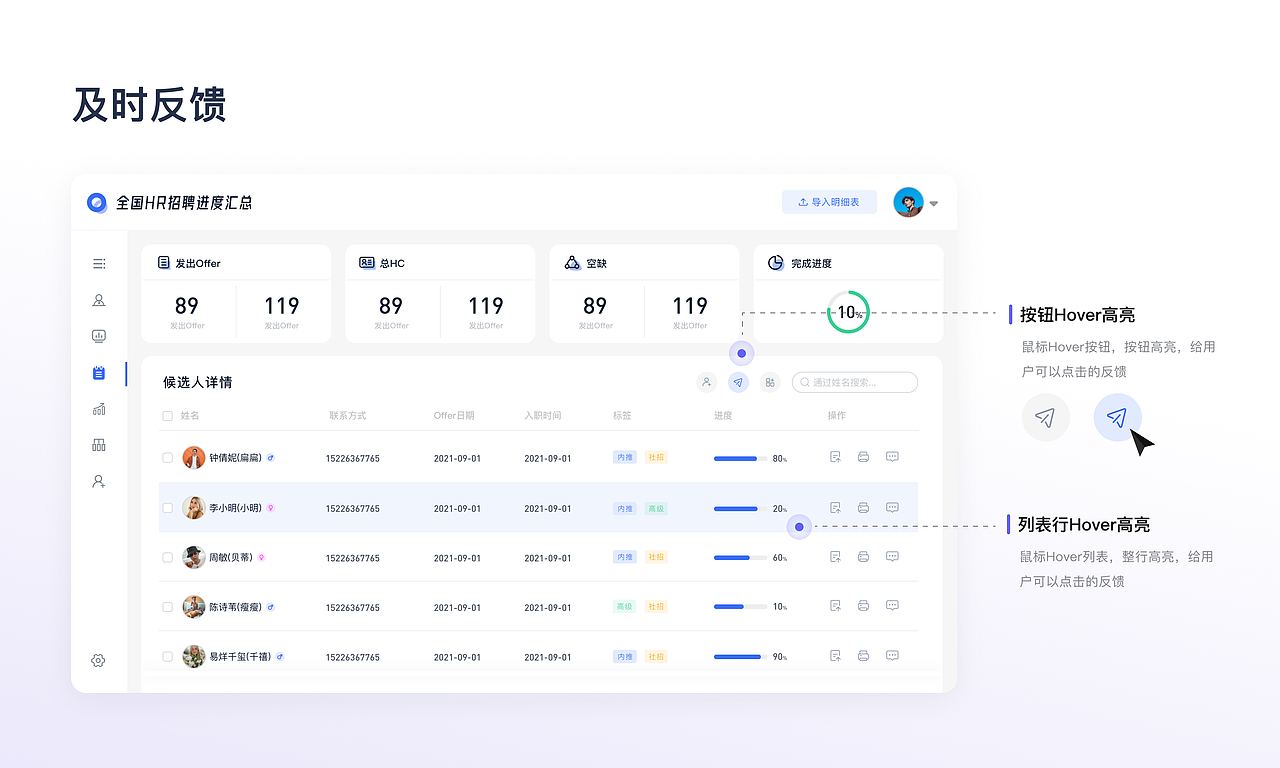Click the search by name field
The image size is (1280, 768).
[x=855, y=382]
